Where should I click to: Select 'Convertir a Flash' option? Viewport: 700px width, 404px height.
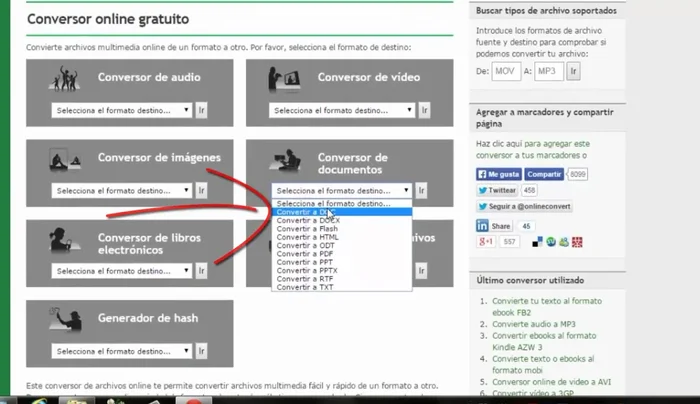click(342, 229)
